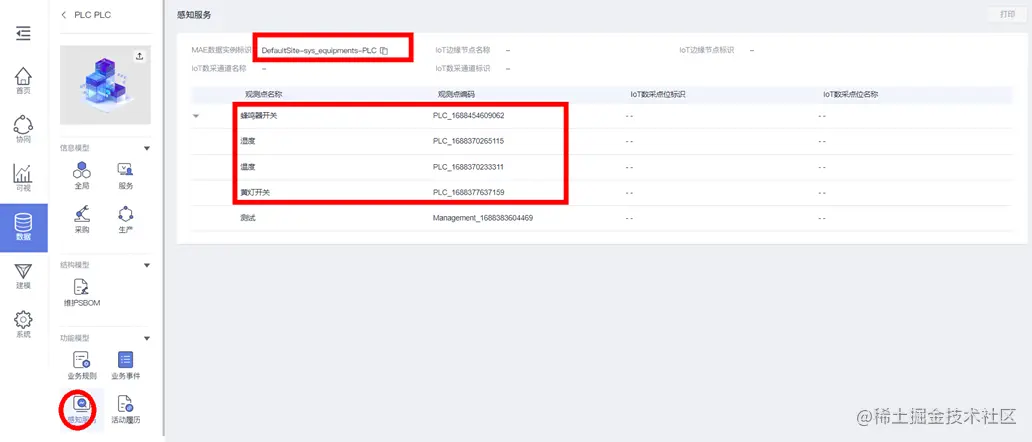Screen dimensions: 1032x442
Task: Select code PLC_1688377637159
Action: [x=469, y=193]
